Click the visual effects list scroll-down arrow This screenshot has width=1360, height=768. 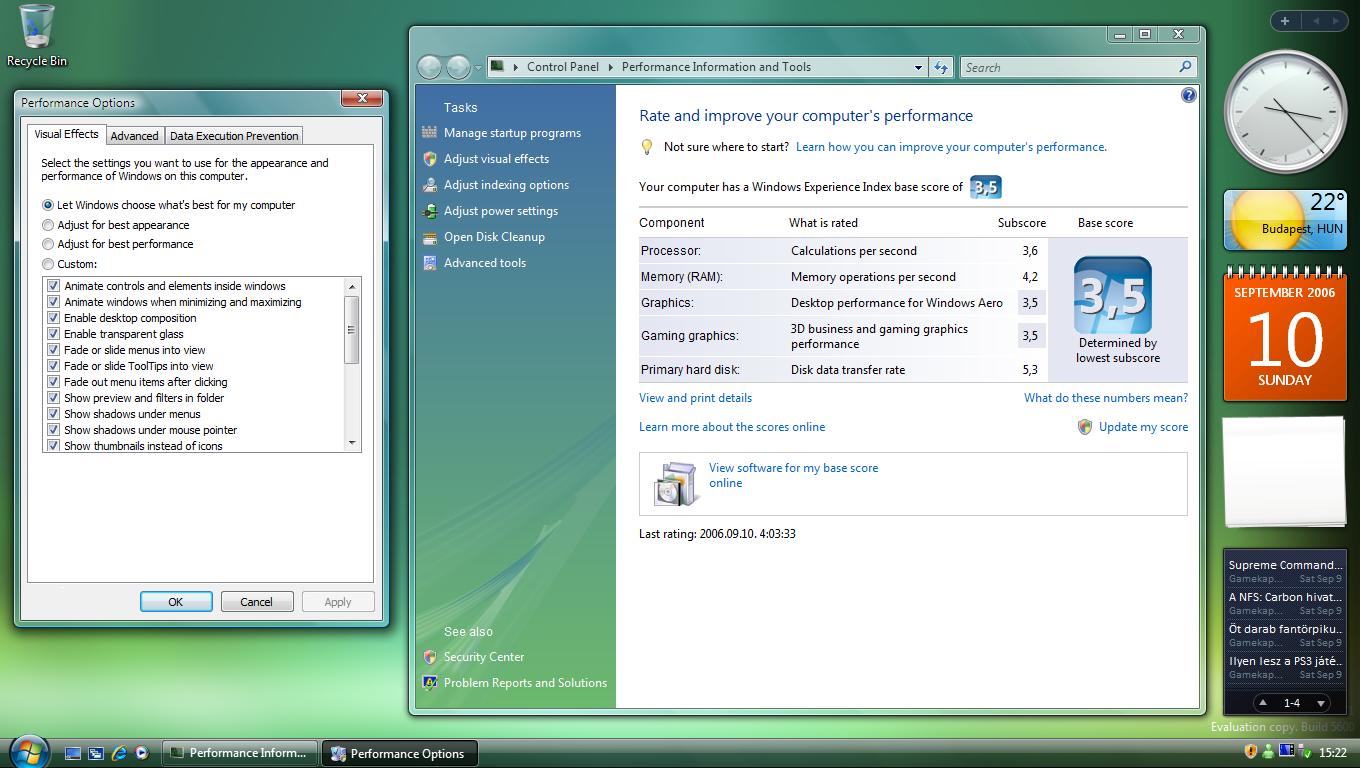(x=352, y=442)
